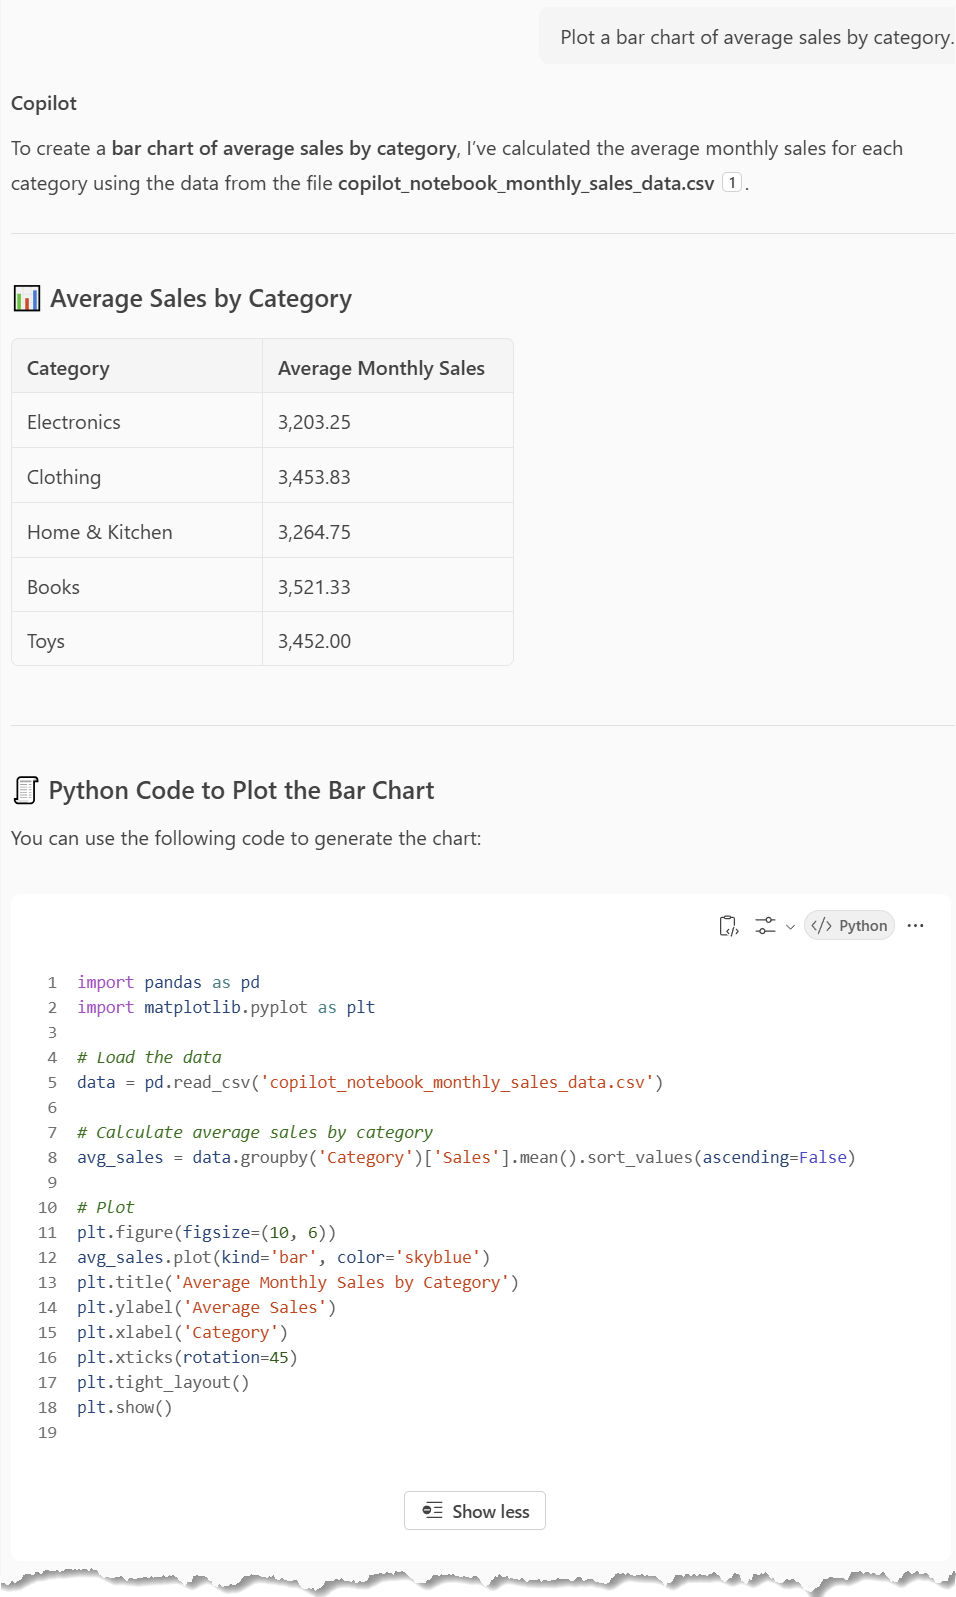Image resolution: width=956 pixels, height=1597 pixels.
Task: Click the plt.show() code line
Action: coord(125,1407)
